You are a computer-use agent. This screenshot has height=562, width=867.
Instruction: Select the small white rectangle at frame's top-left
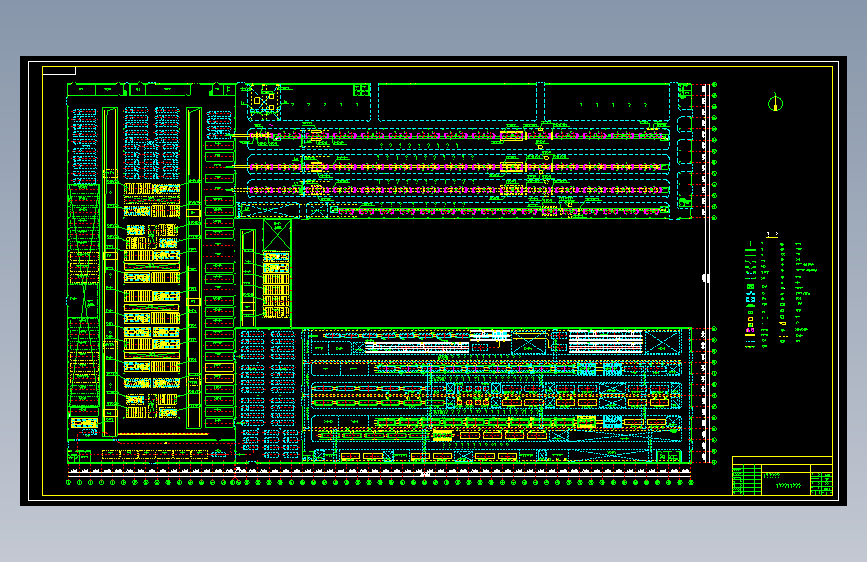pos(59,70)
